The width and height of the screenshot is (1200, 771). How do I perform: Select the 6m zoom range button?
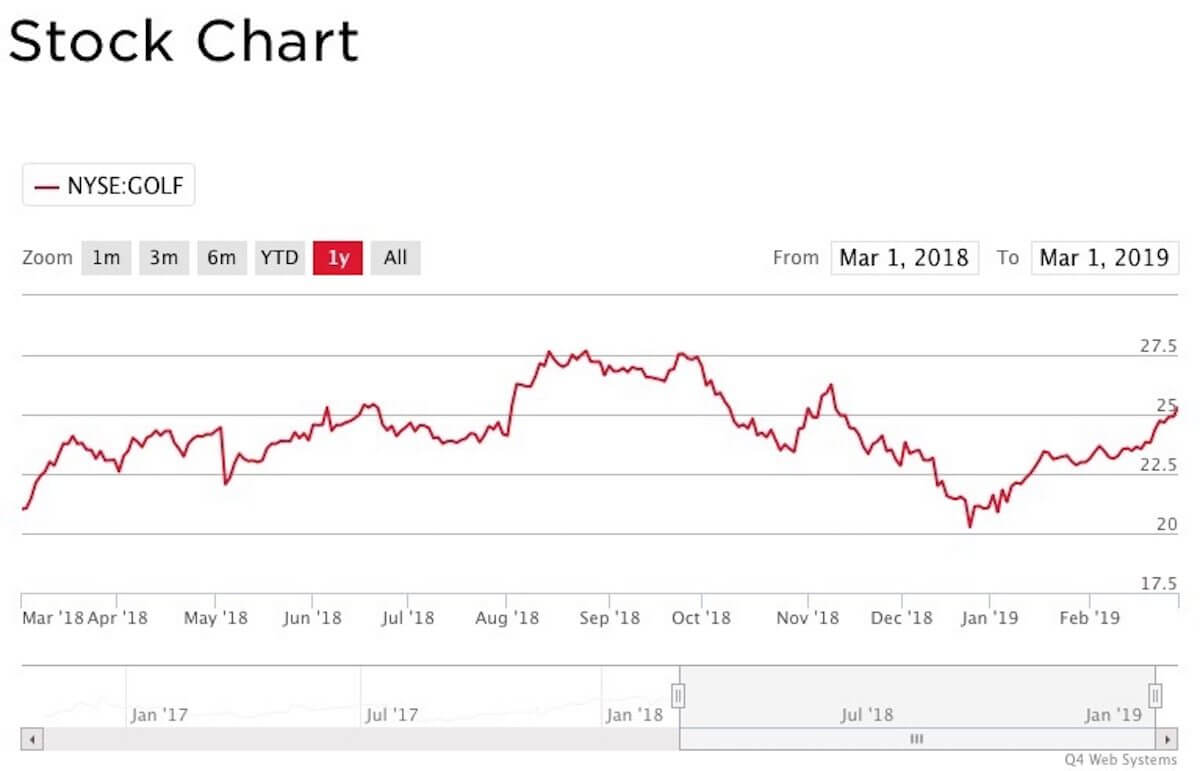pos(222,257)
